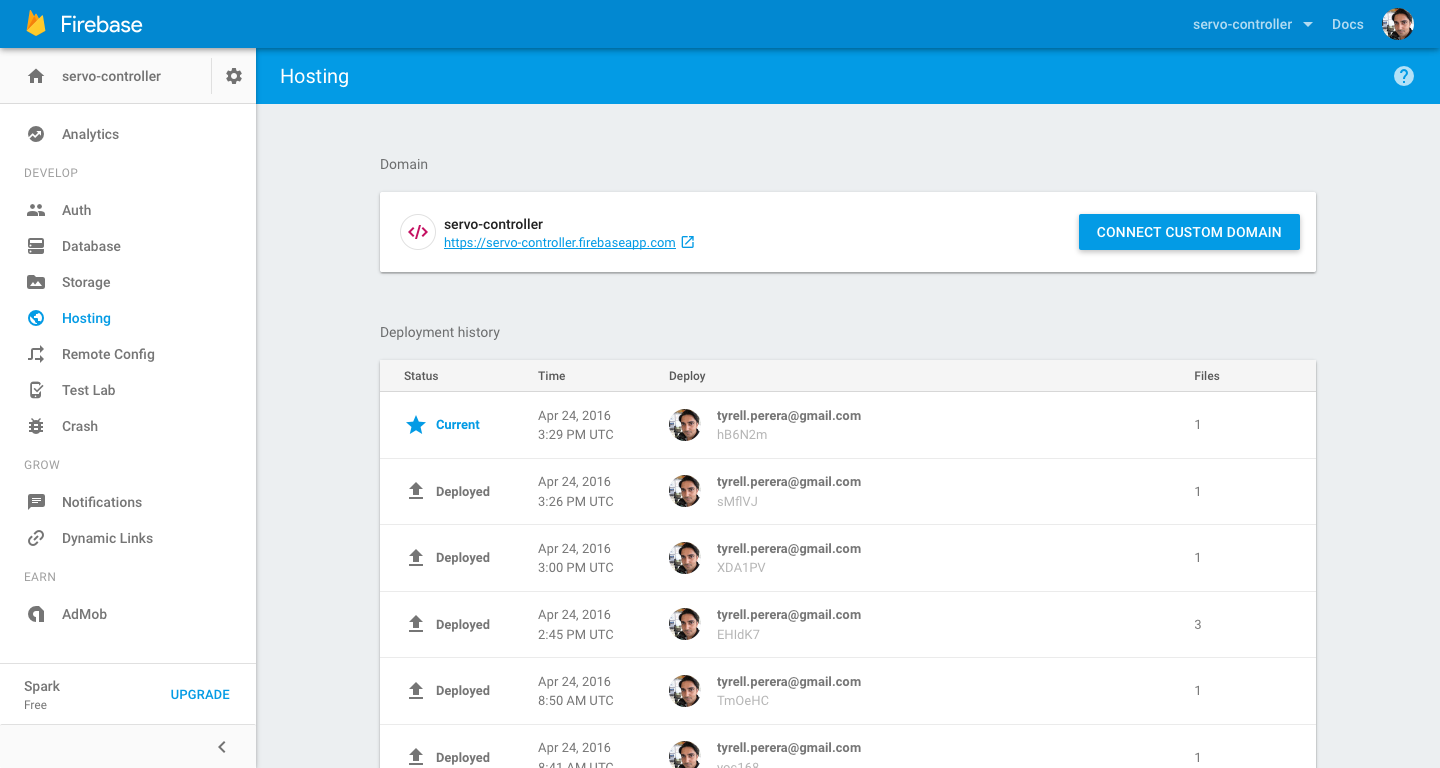
Task: Click the Storage folder-image icon
Action: coord(36,282)
